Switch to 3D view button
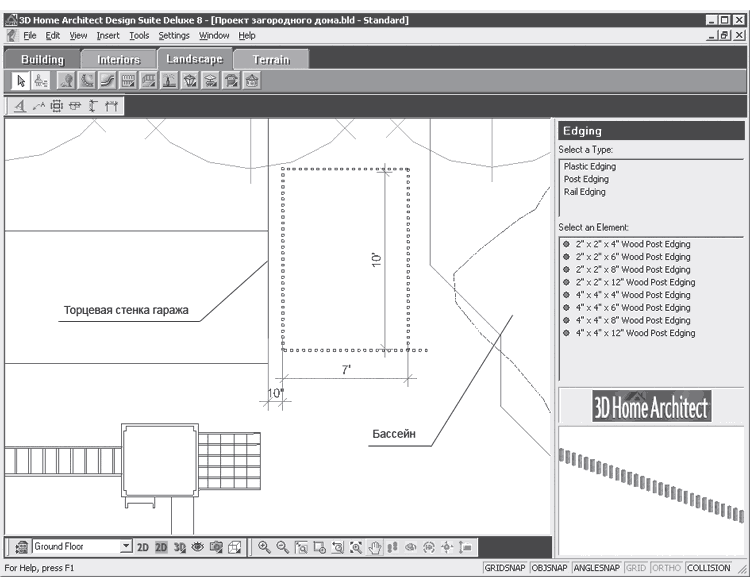Screen dimensions: 750x577 click(x=180, y=547)
